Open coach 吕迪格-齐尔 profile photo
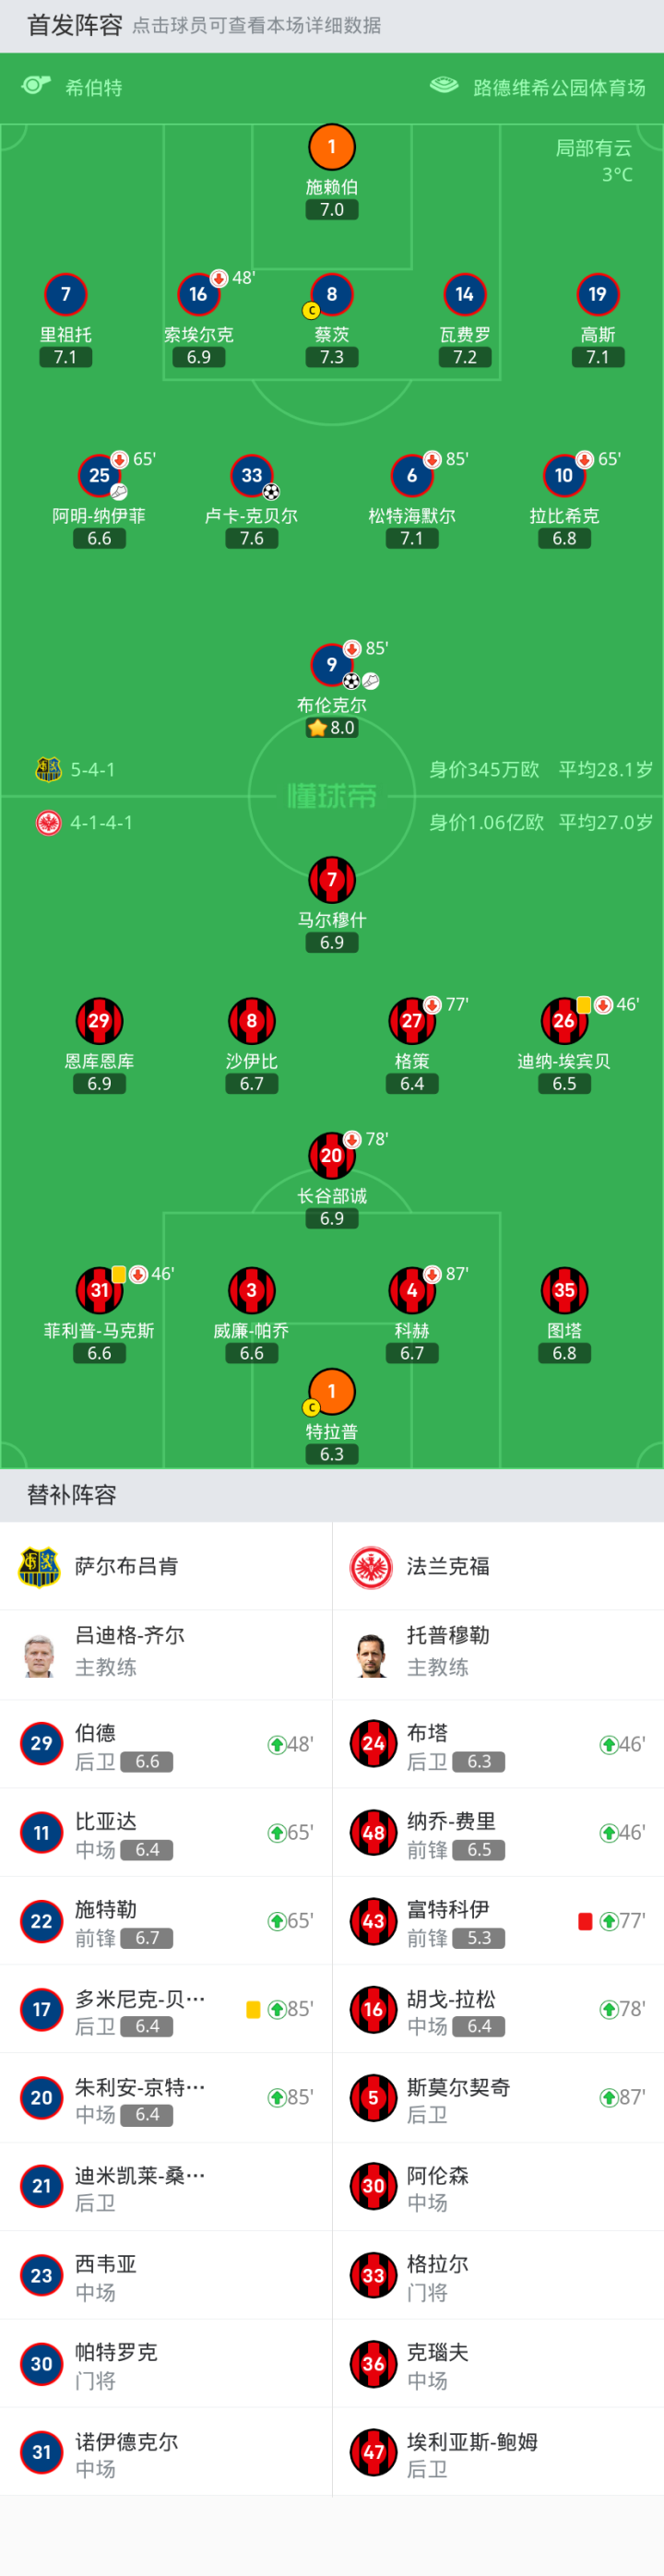This screenshot has height=2576, width=664. click(x=40, y=1654)
